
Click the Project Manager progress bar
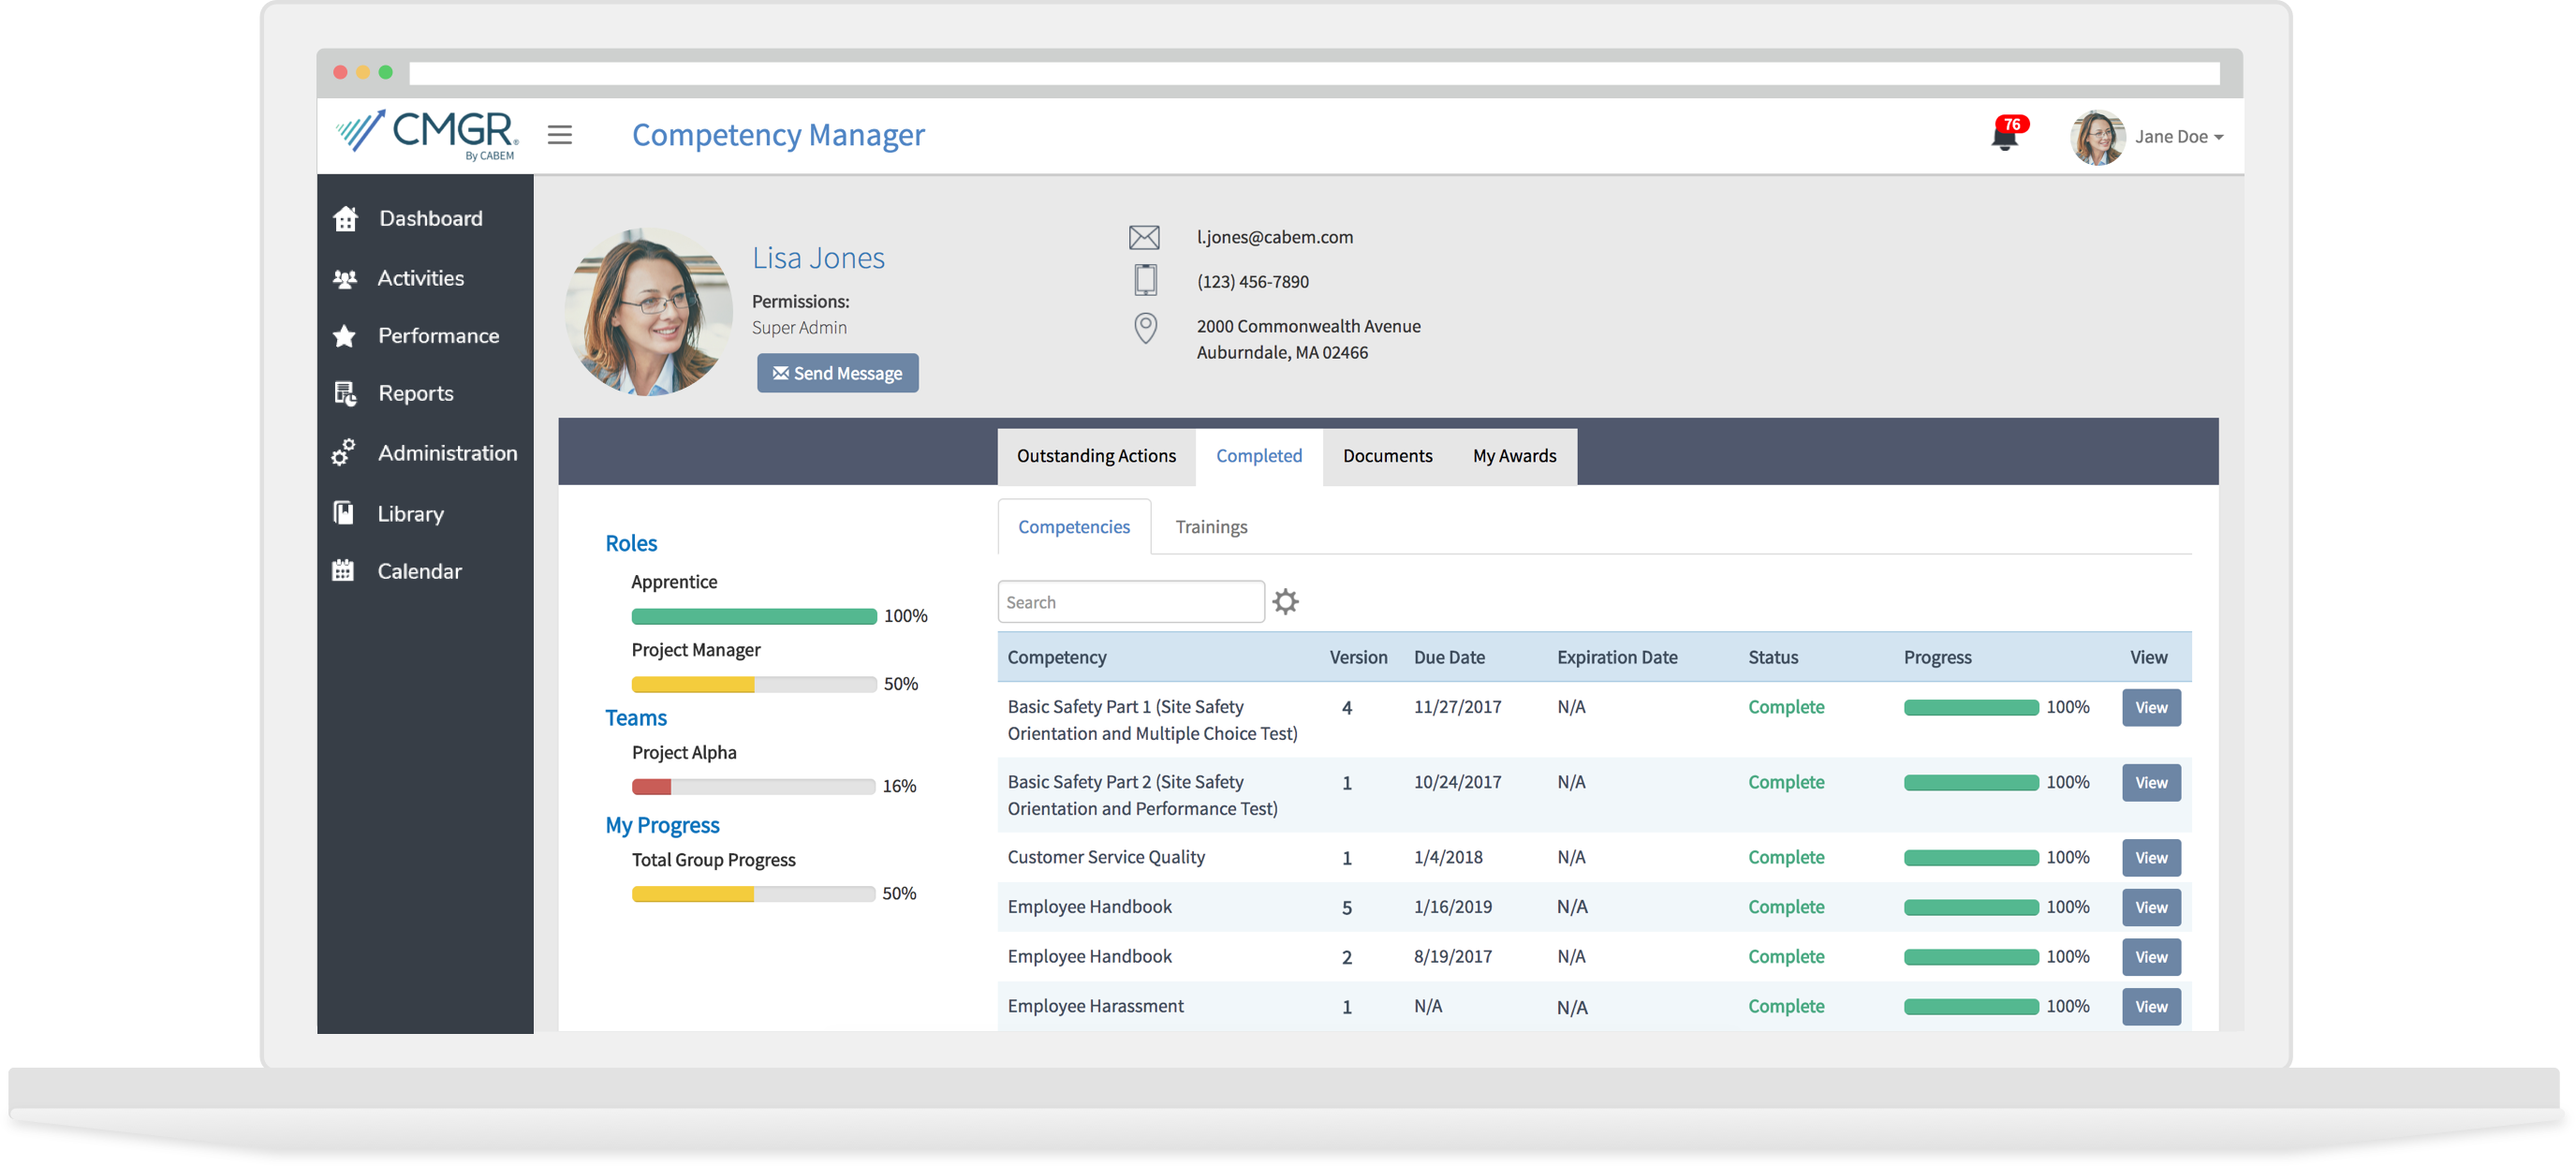coord(753,684)
